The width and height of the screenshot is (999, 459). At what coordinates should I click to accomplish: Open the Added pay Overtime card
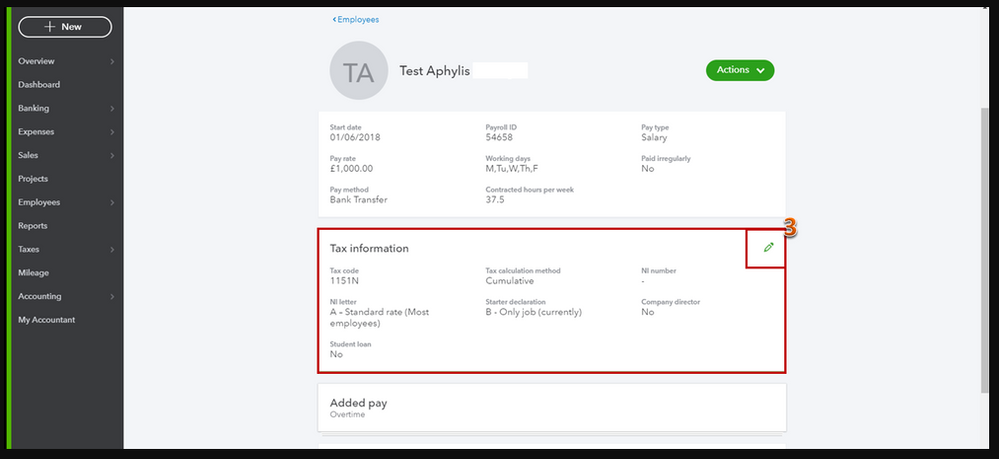point(552,407)
